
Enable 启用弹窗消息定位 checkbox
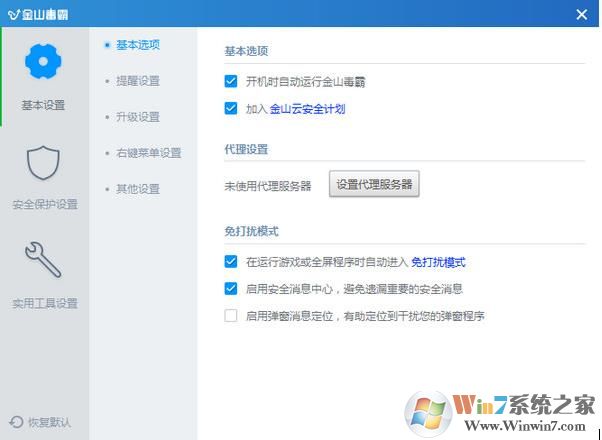[231, 316]
